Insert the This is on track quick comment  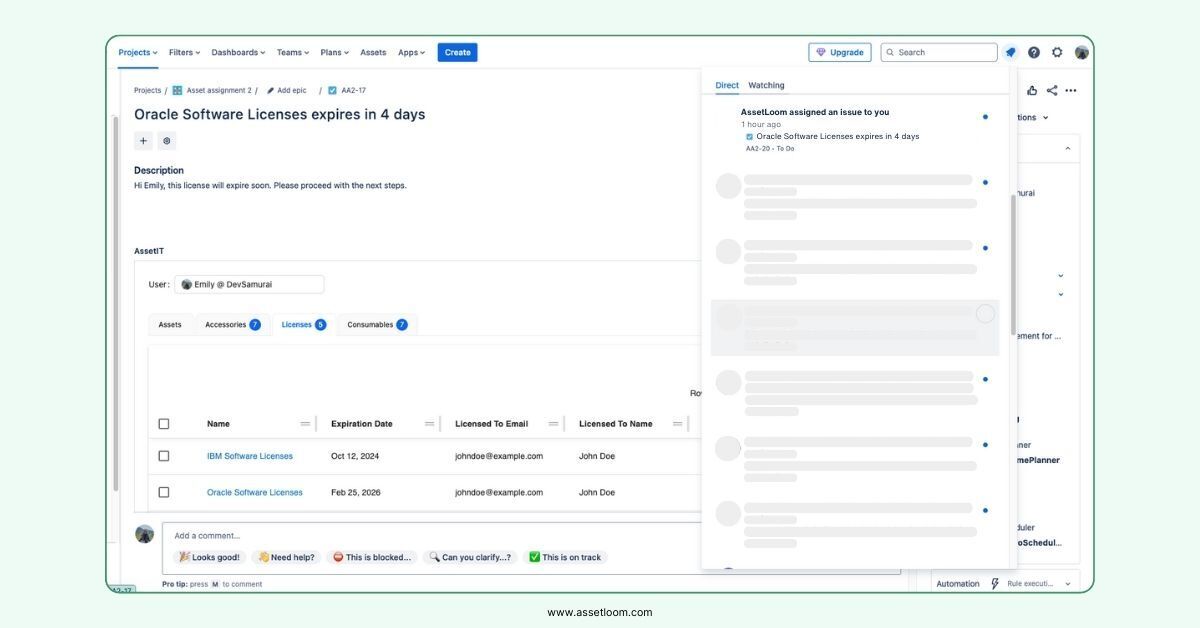[565, 557]
